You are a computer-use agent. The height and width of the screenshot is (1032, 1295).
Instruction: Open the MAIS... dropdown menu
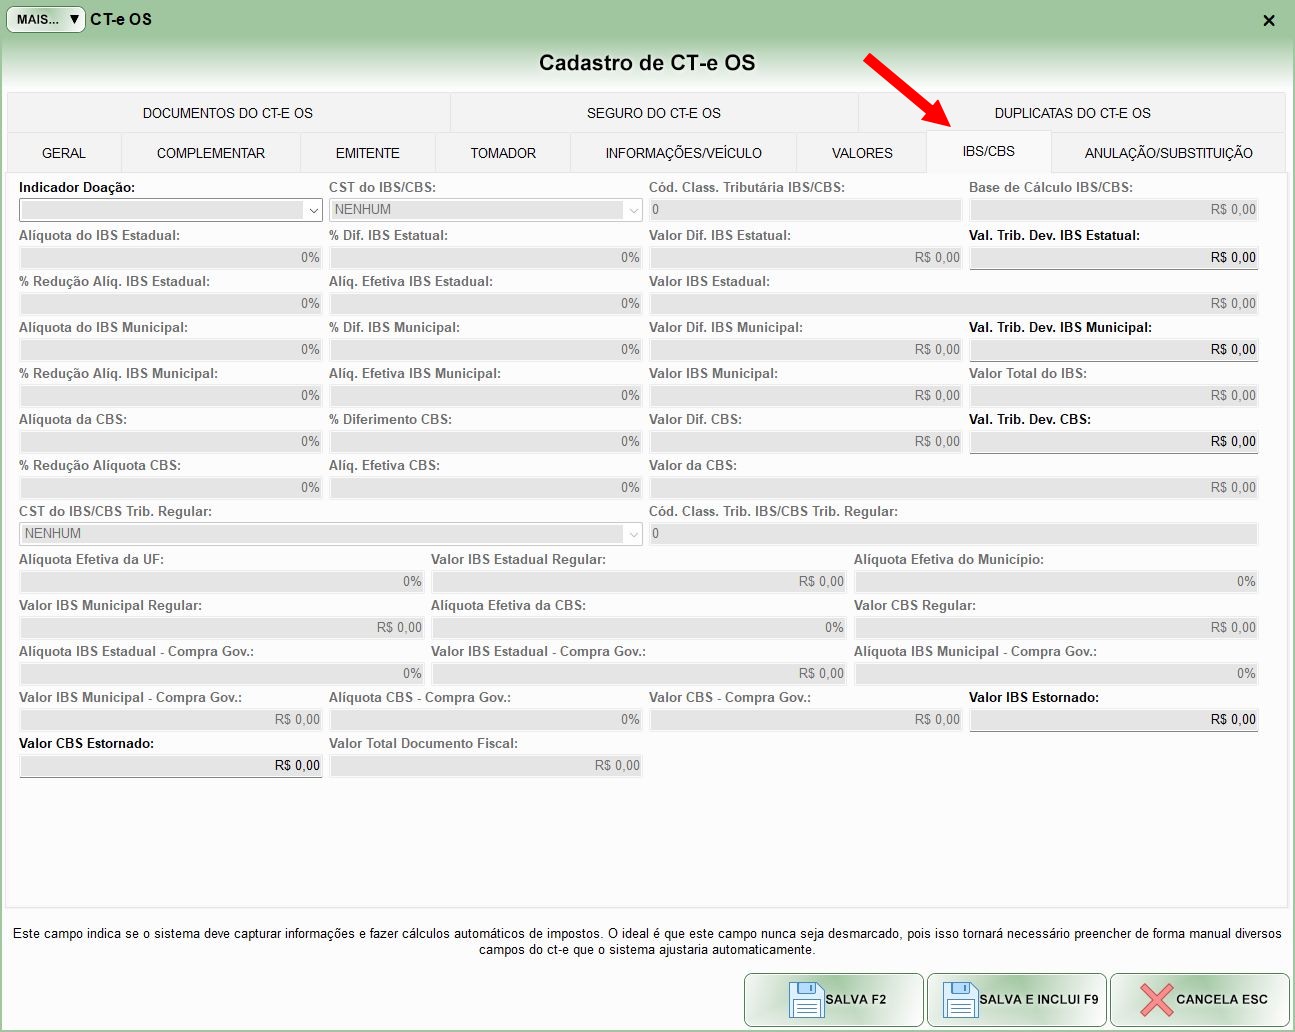pos(46,19)
